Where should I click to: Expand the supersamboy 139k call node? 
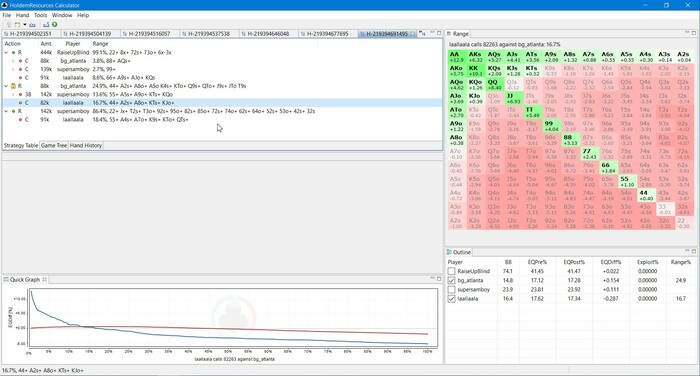pyautogui.click(x=13, y=69)
